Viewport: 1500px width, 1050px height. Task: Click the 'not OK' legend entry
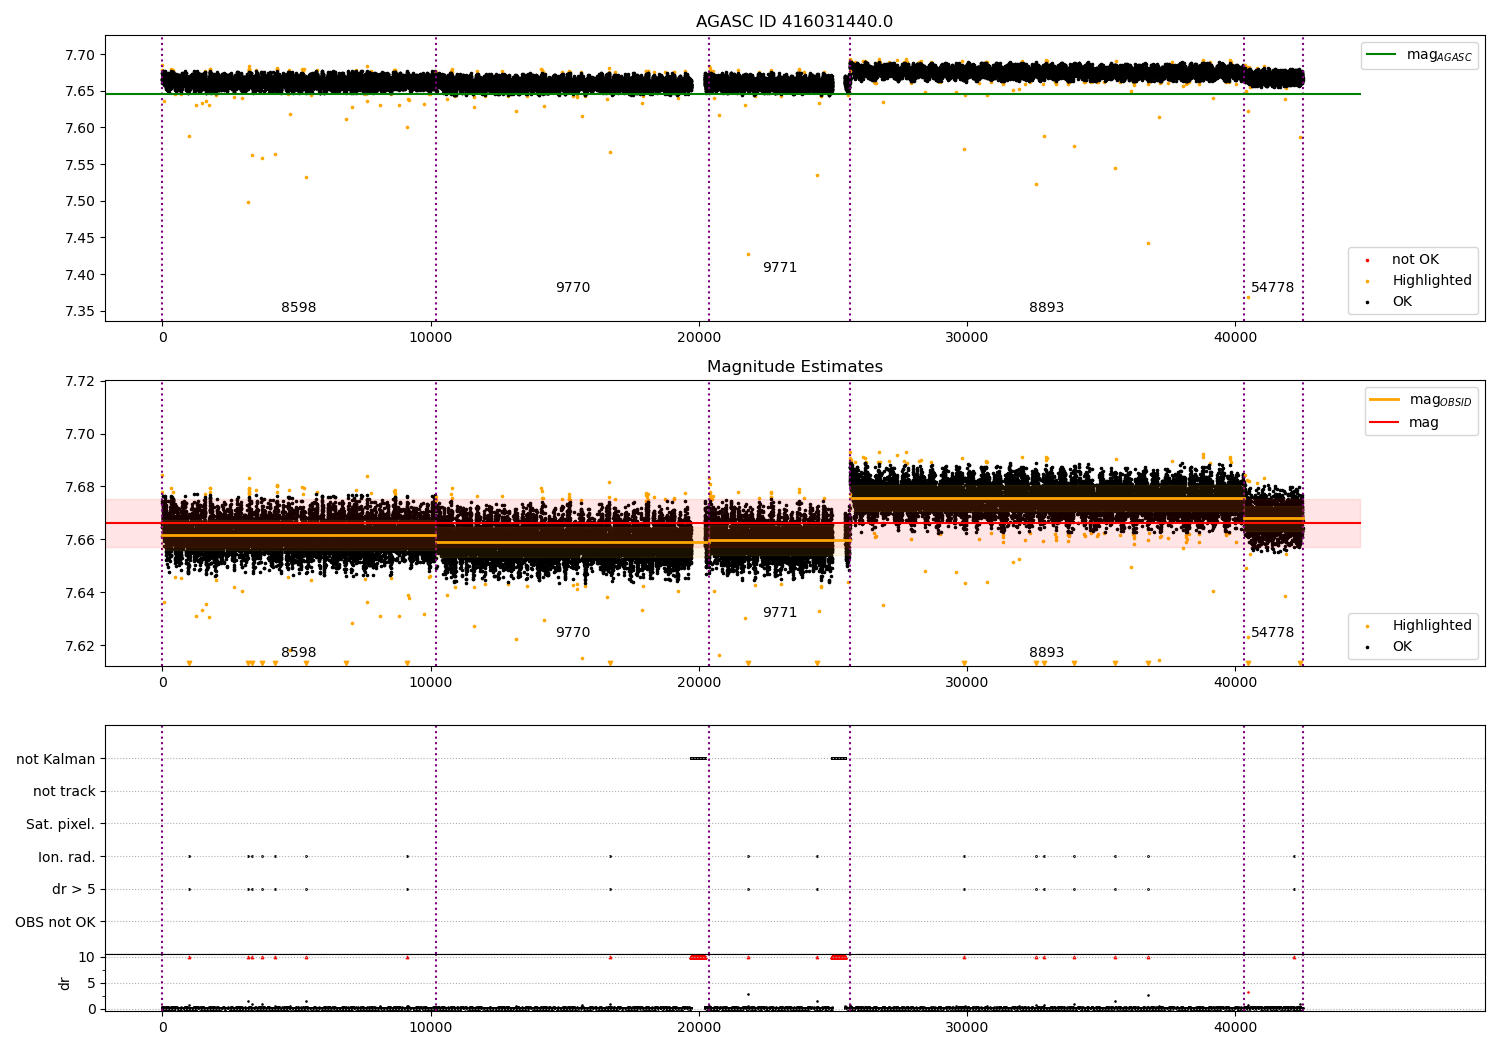[1414, 260]
